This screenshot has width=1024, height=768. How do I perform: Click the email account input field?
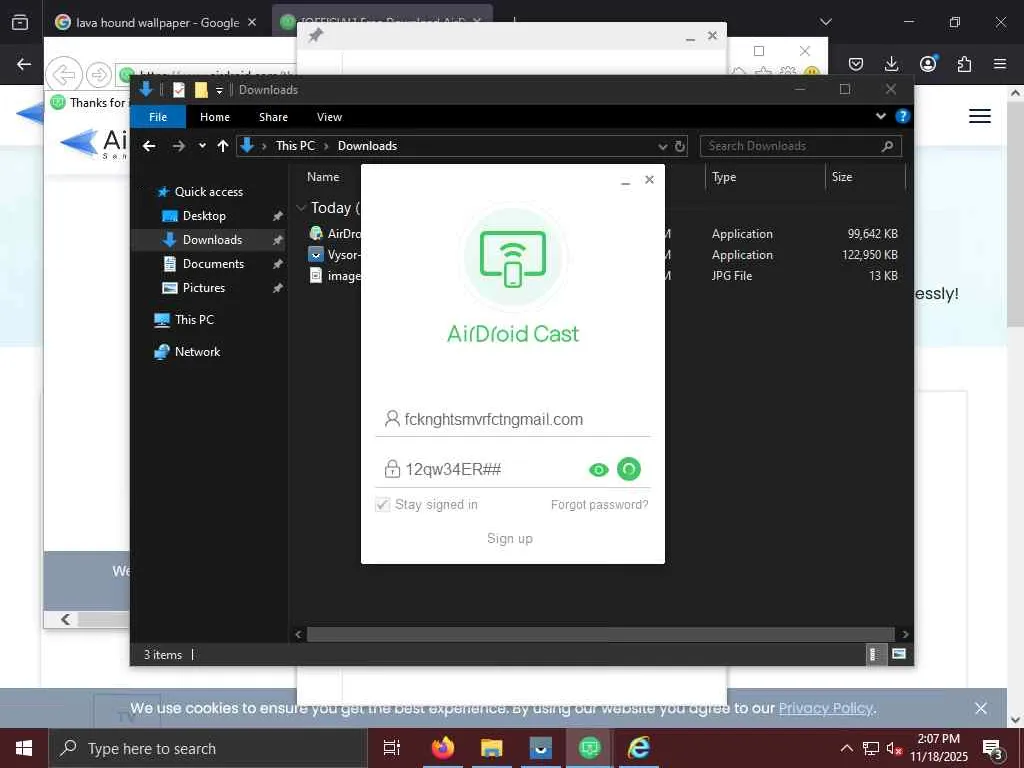(x=513, y=419)
